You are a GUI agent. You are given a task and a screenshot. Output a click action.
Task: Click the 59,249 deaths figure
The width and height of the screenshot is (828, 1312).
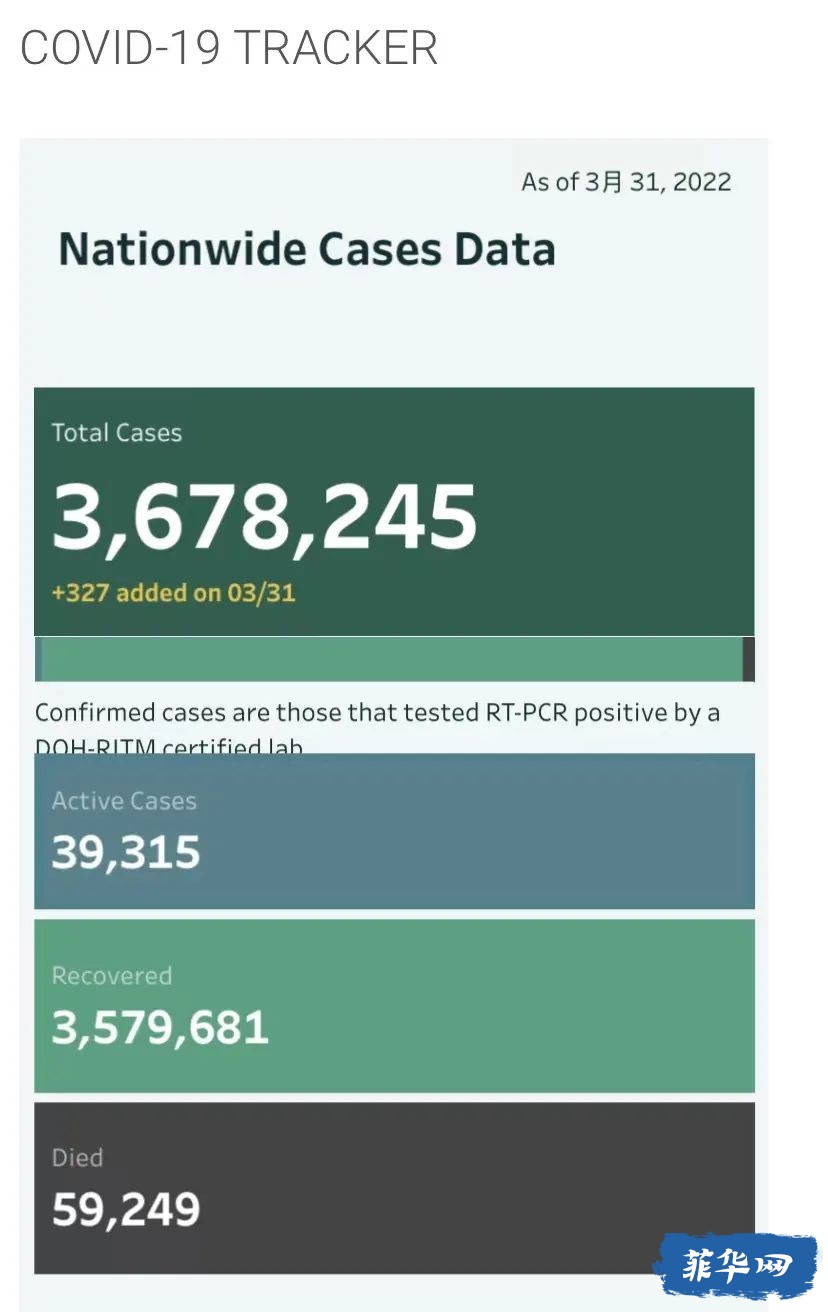pos(126,1210)
